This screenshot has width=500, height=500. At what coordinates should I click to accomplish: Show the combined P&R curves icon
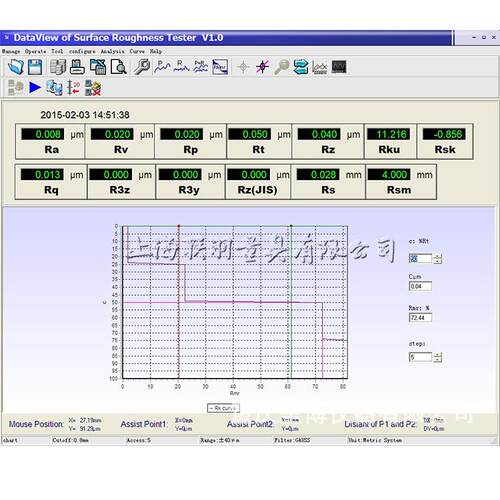200,67
